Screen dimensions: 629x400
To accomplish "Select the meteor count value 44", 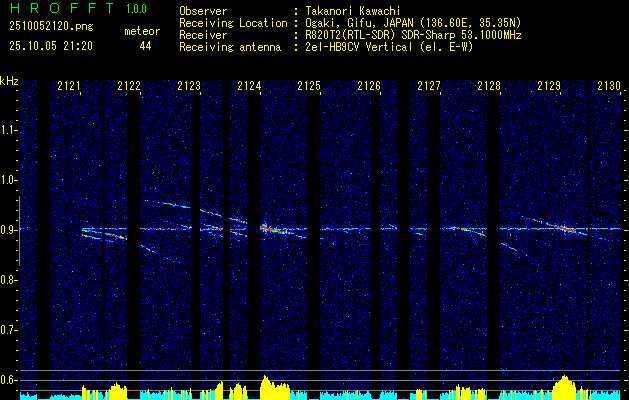I will pos(145,46).
